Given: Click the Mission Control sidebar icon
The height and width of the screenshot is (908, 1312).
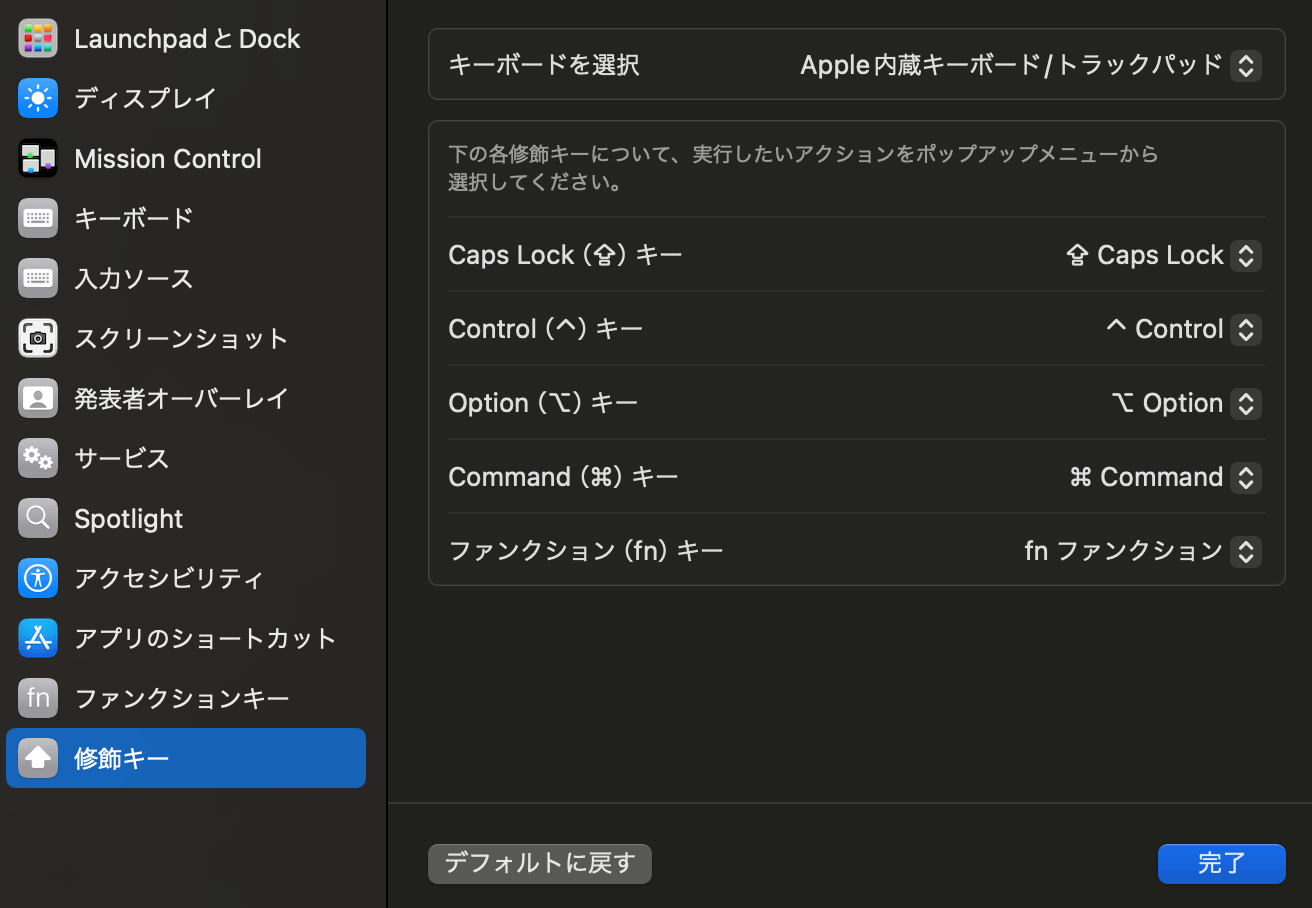Looking at the screenshot, I should (x=38, y=158).
